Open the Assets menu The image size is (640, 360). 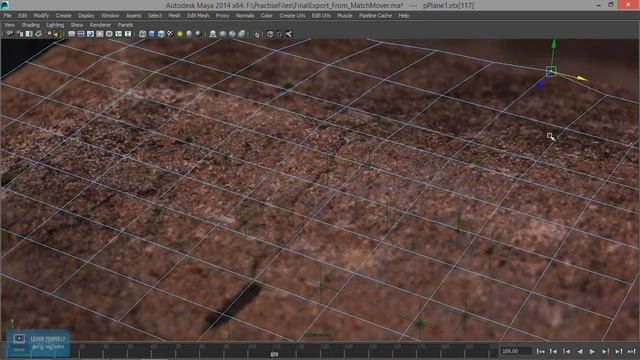pyautogui.click(x=133, y=16)
